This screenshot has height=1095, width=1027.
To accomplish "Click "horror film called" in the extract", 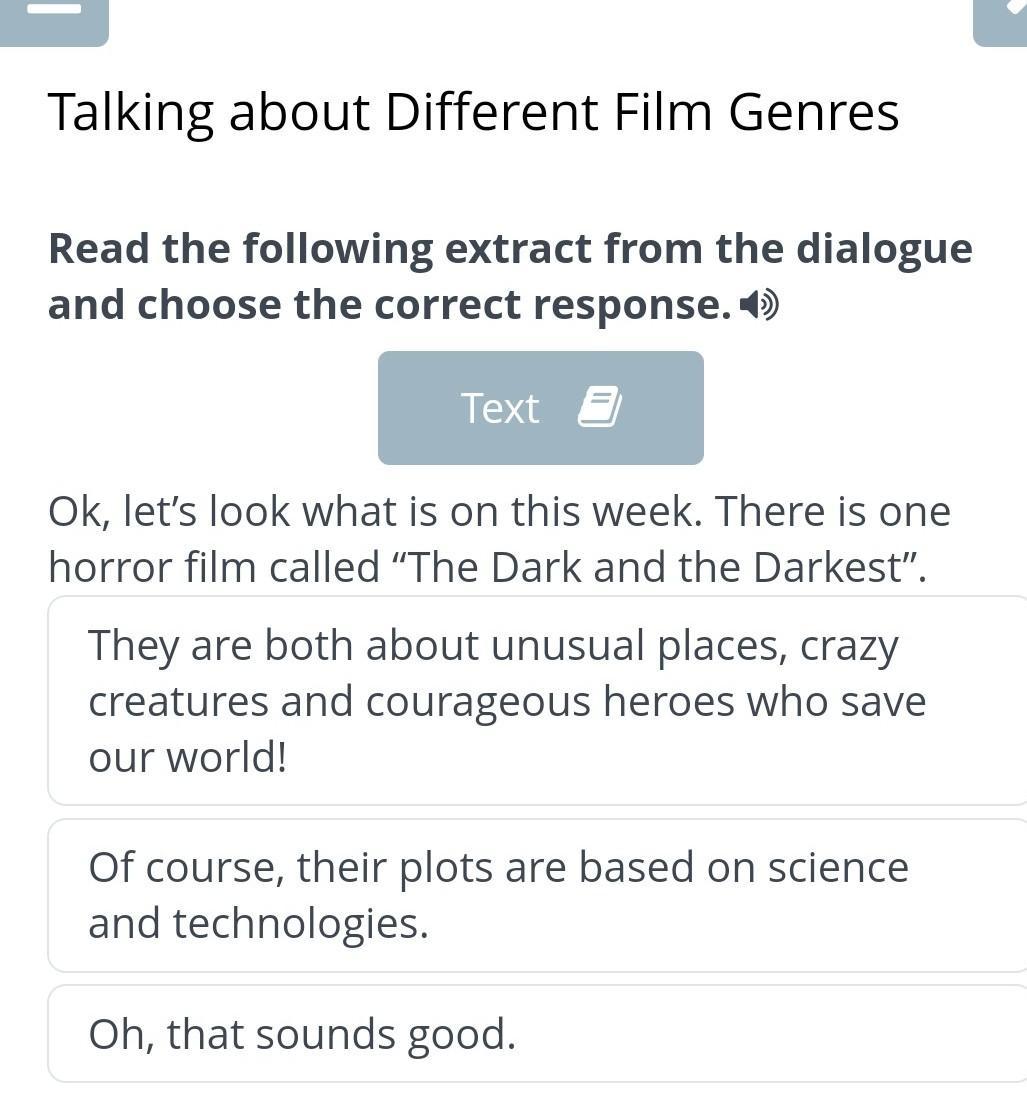I will (x=214, y=566).
